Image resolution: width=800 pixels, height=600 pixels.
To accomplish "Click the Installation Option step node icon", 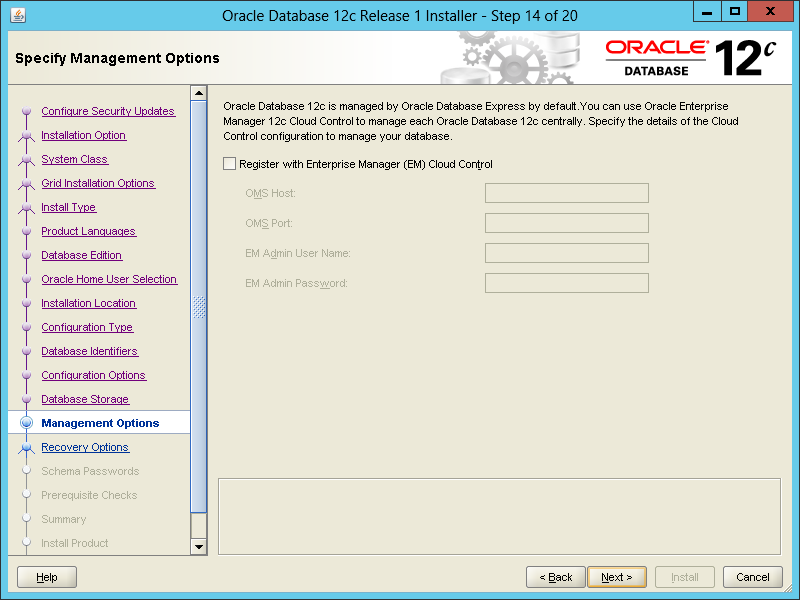I will 27,136.
